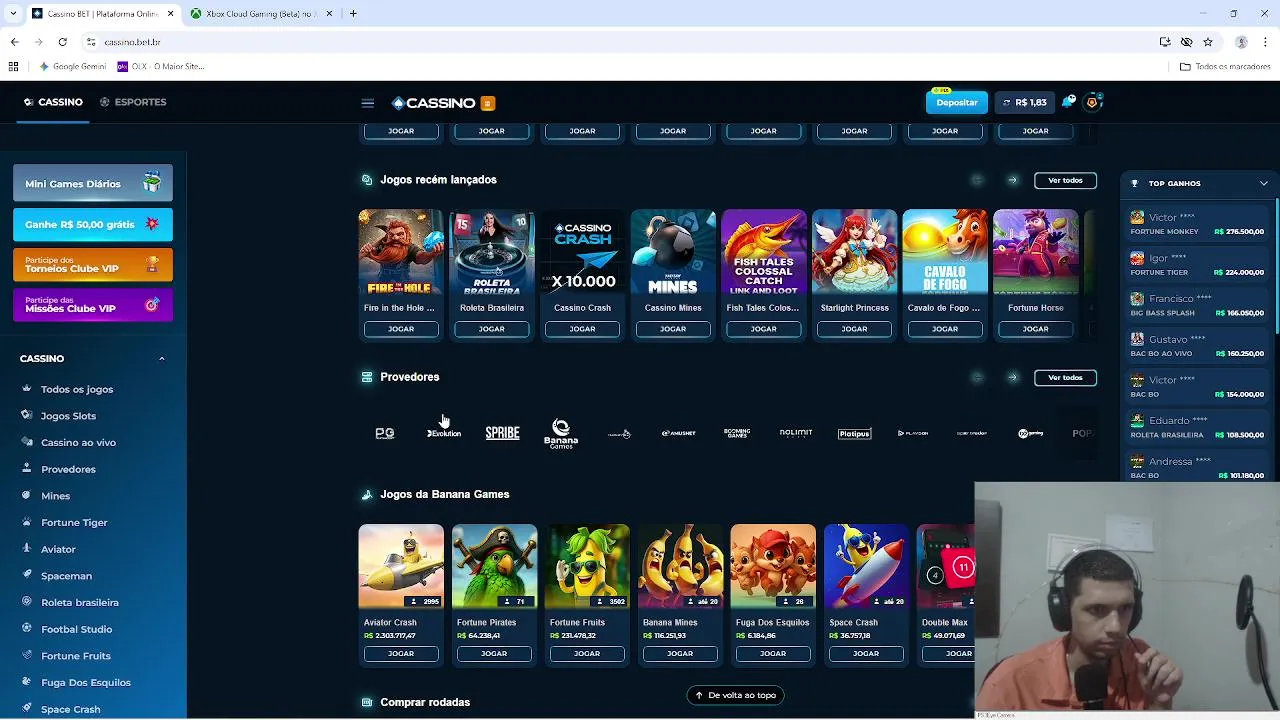Open Spaceman in sidebar menu

pyautogui.click(x=66, y=576)
